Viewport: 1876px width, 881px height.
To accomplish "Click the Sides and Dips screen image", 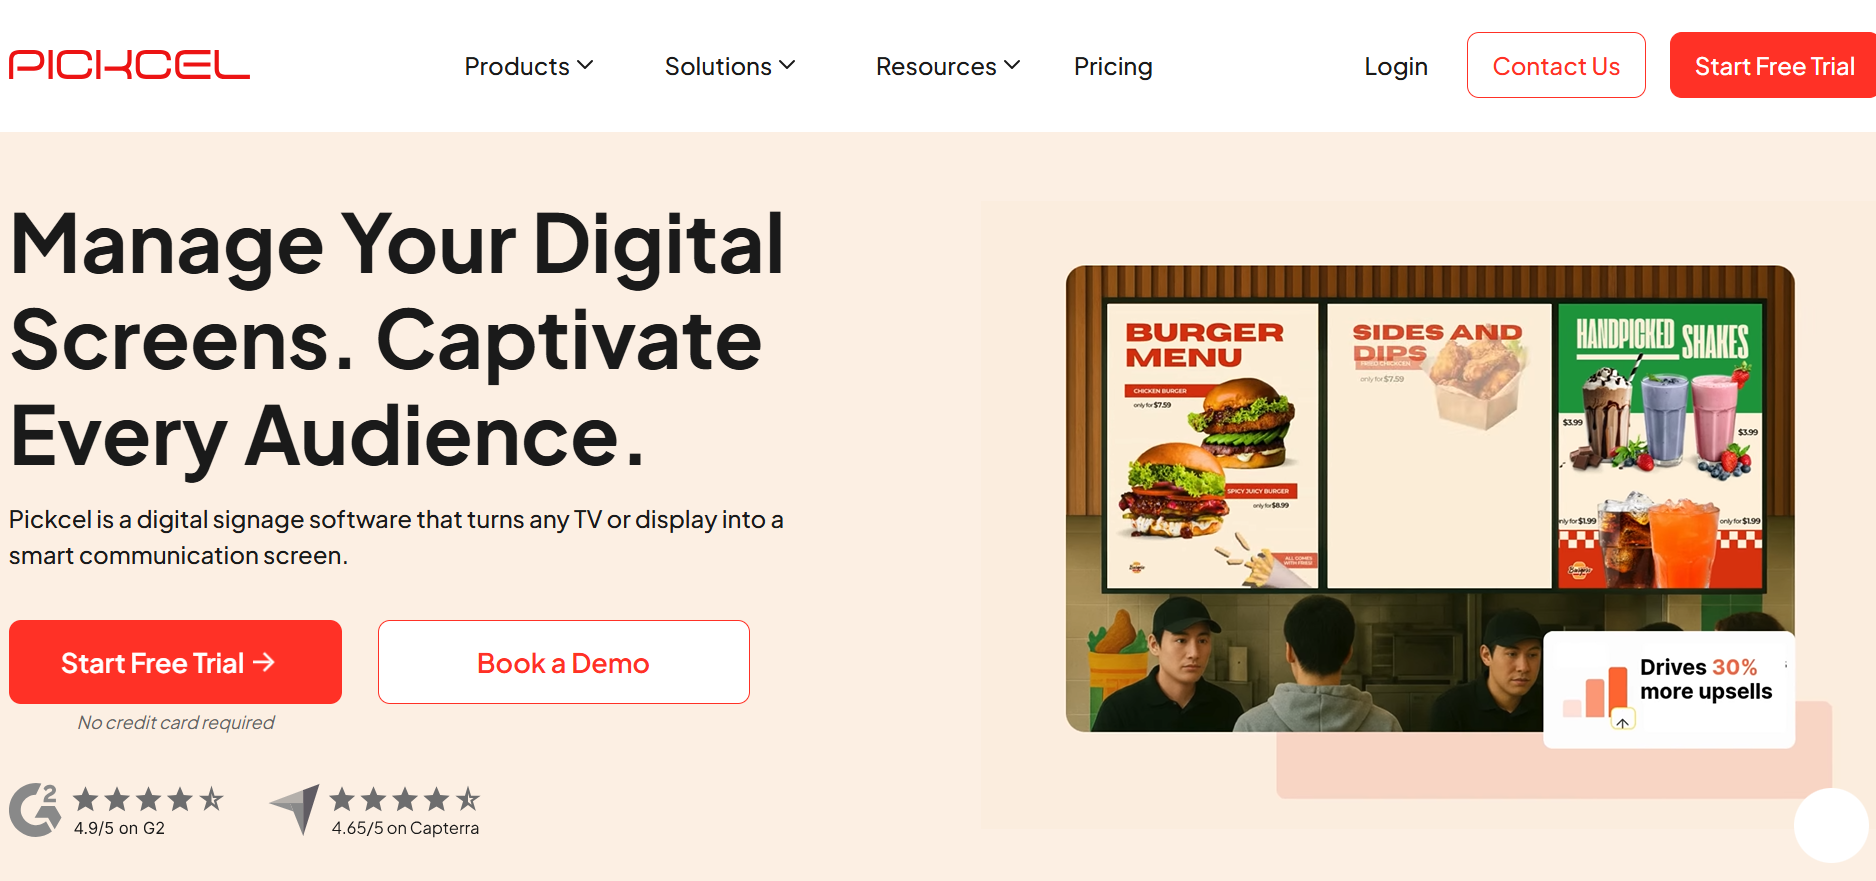I will pos(1439,446).
